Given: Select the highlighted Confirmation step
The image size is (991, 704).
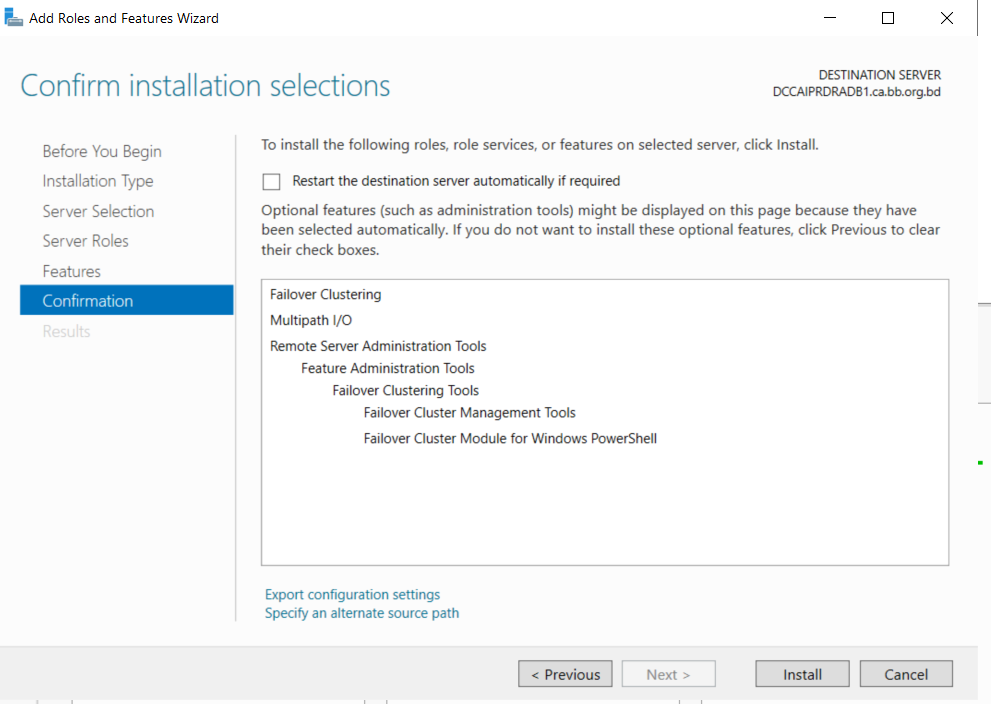Looking at the screenshot, I should click(126, 300).
